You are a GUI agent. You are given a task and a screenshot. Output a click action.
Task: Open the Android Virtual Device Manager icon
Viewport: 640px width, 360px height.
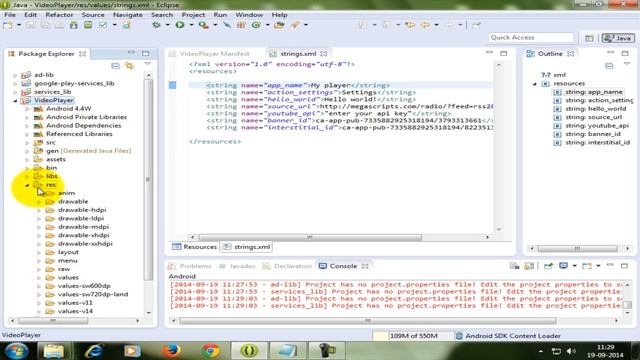coord(88,25)
